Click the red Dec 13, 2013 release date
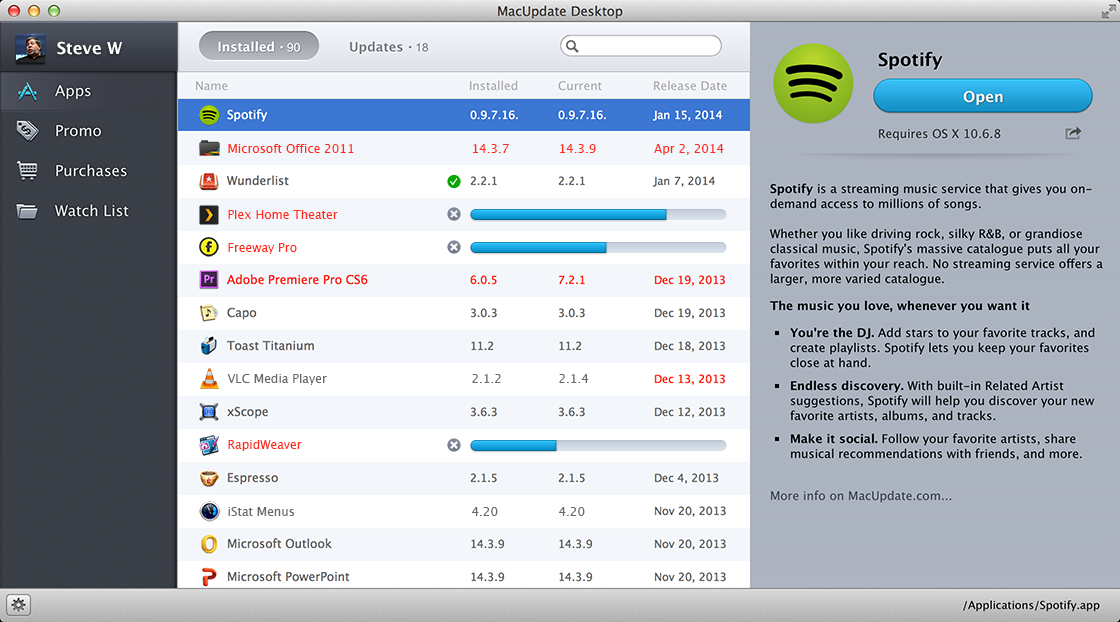The image size is (1120, 622). [x=689, y=378]
